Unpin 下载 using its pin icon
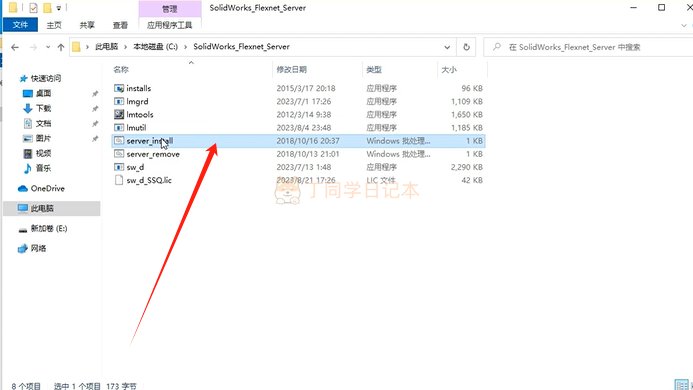The image size is (693, 390). 95,108
